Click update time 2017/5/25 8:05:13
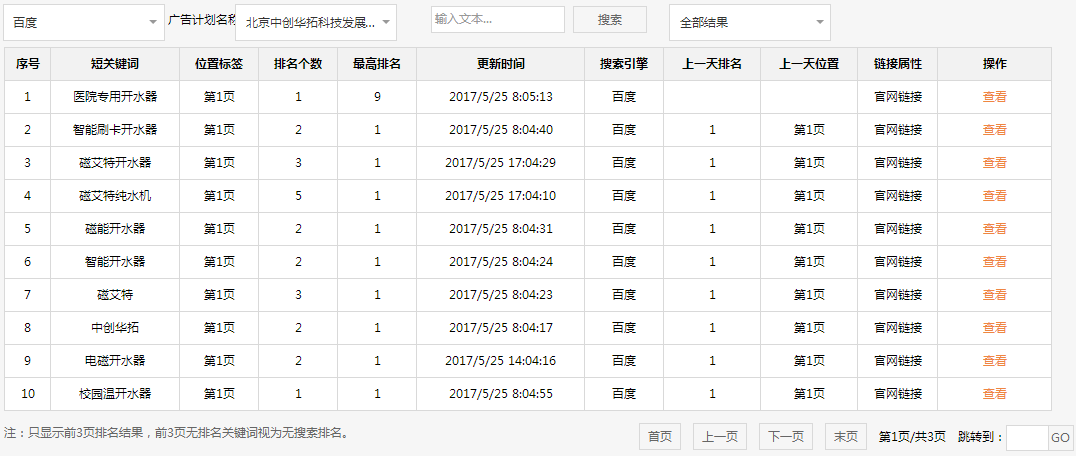Screen dimensions: 1076x456 [500, 97]
